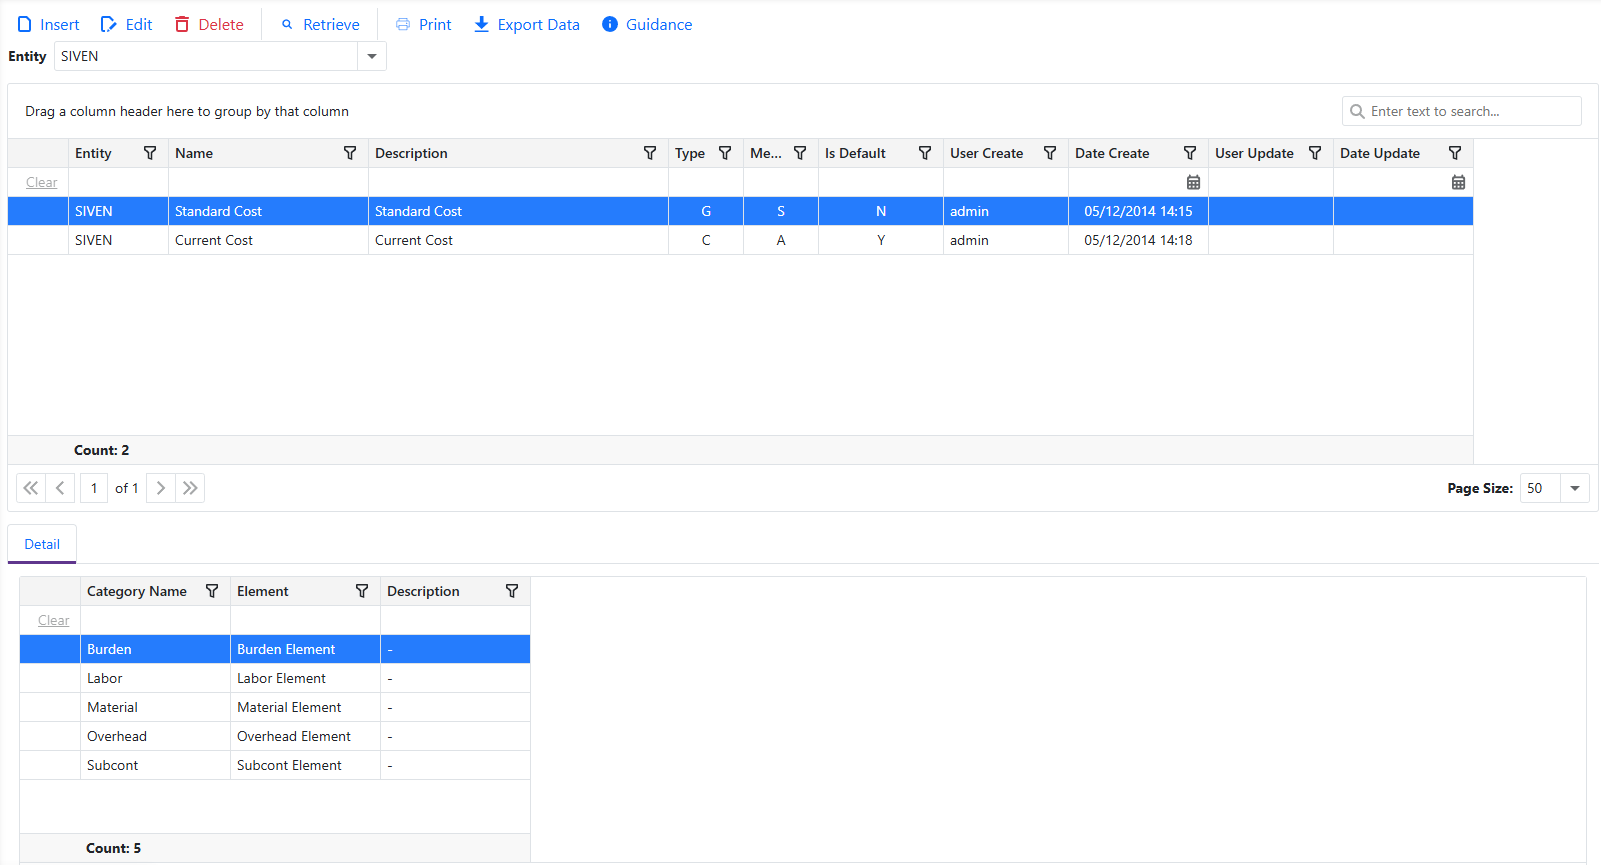
Task: Filter the Me... column
Action: coord(800,153)
